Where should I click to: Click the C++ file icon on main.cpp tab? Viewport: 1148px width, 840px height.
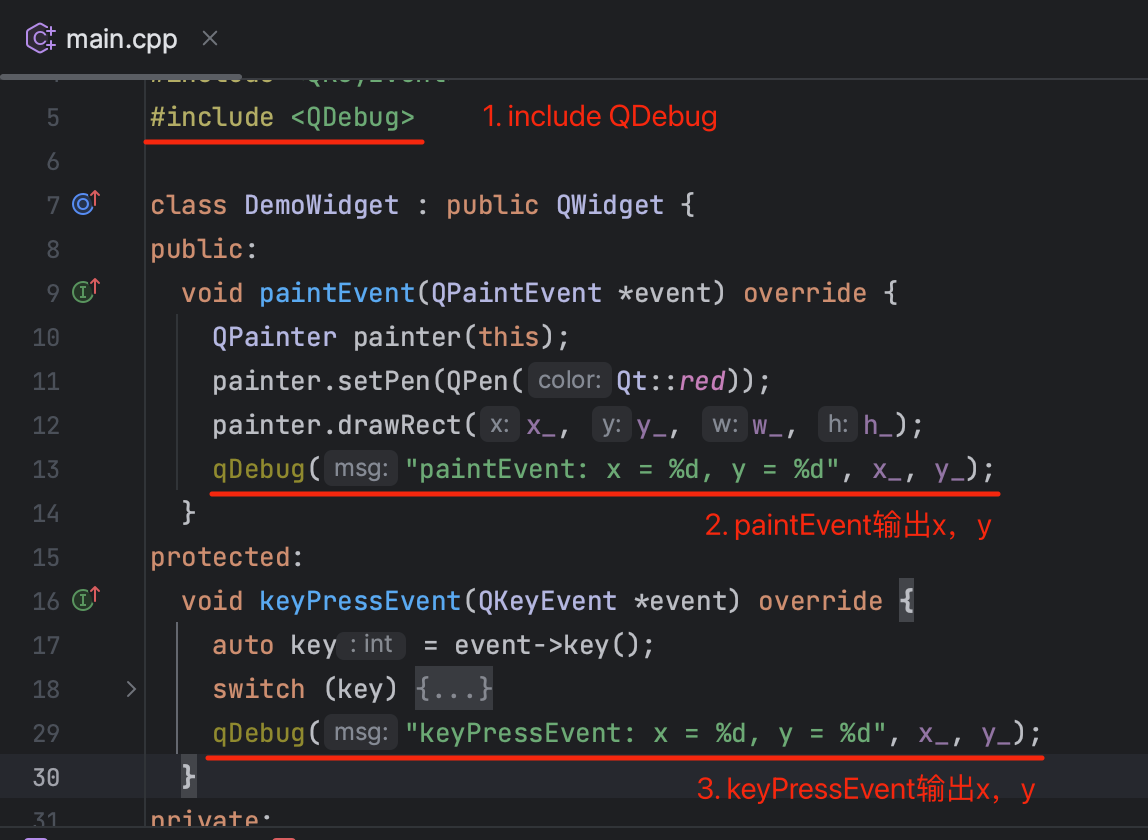(41, 38)
